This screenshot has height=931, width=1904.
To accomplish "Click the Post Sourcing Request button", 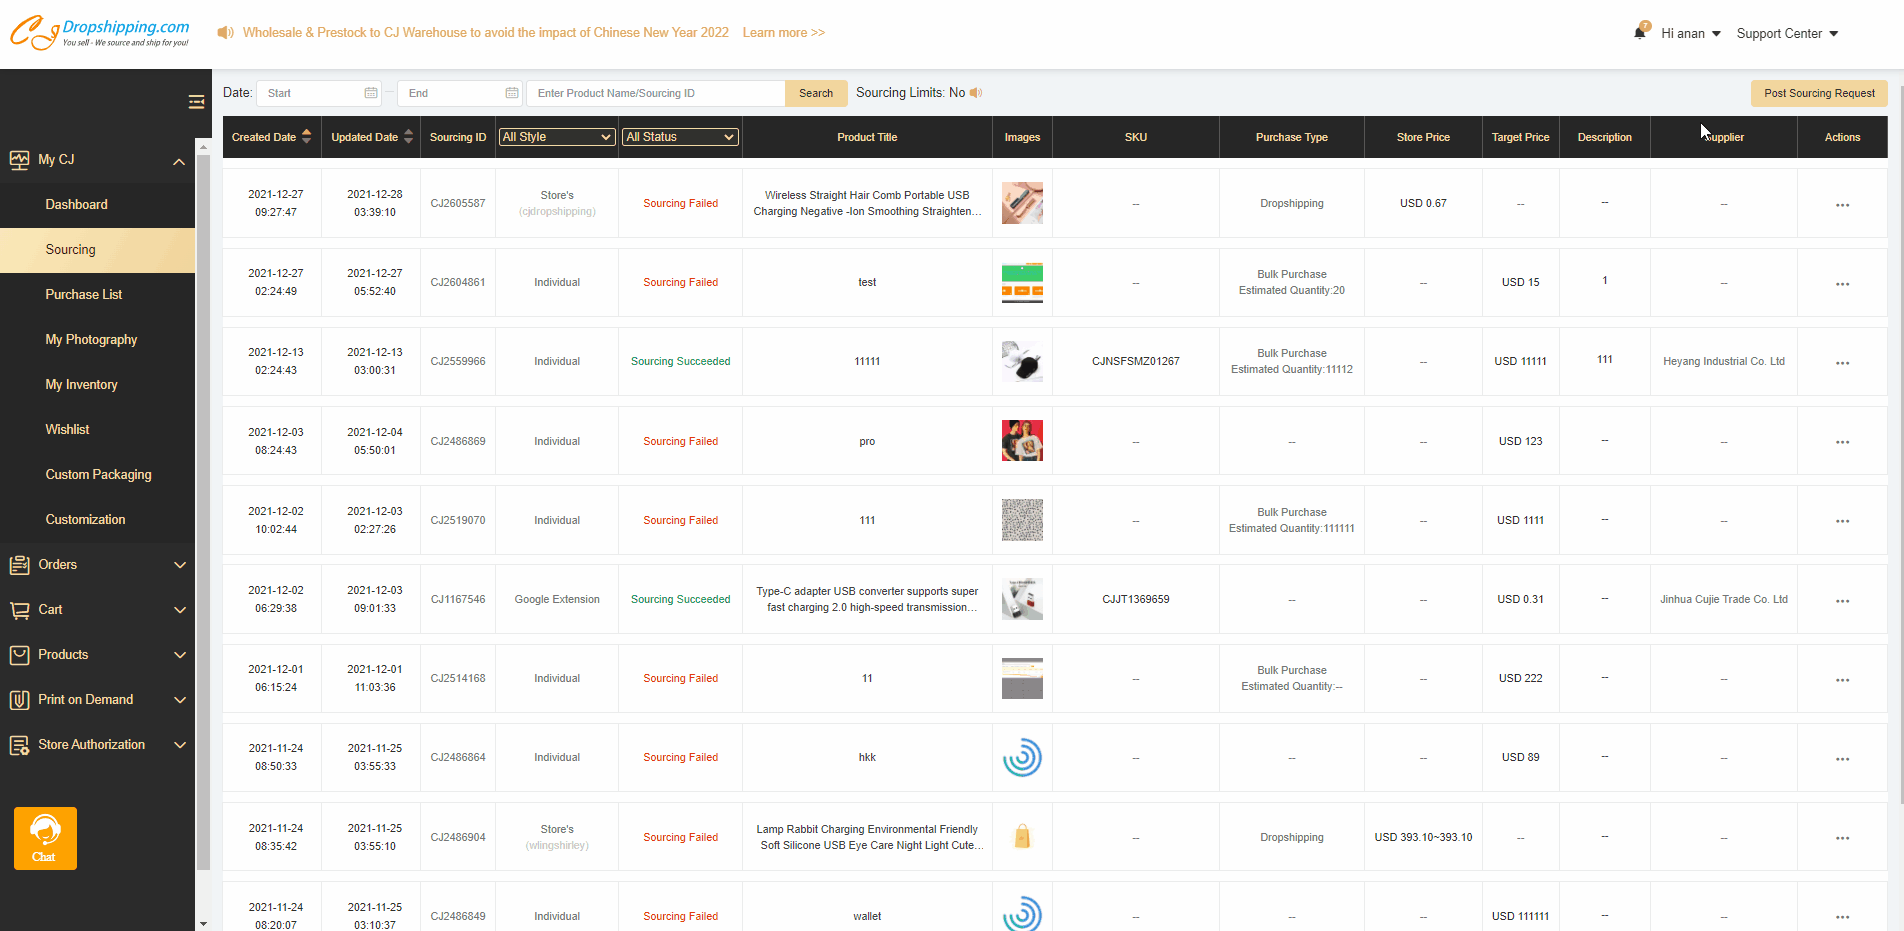I will tap(1819, 92).
